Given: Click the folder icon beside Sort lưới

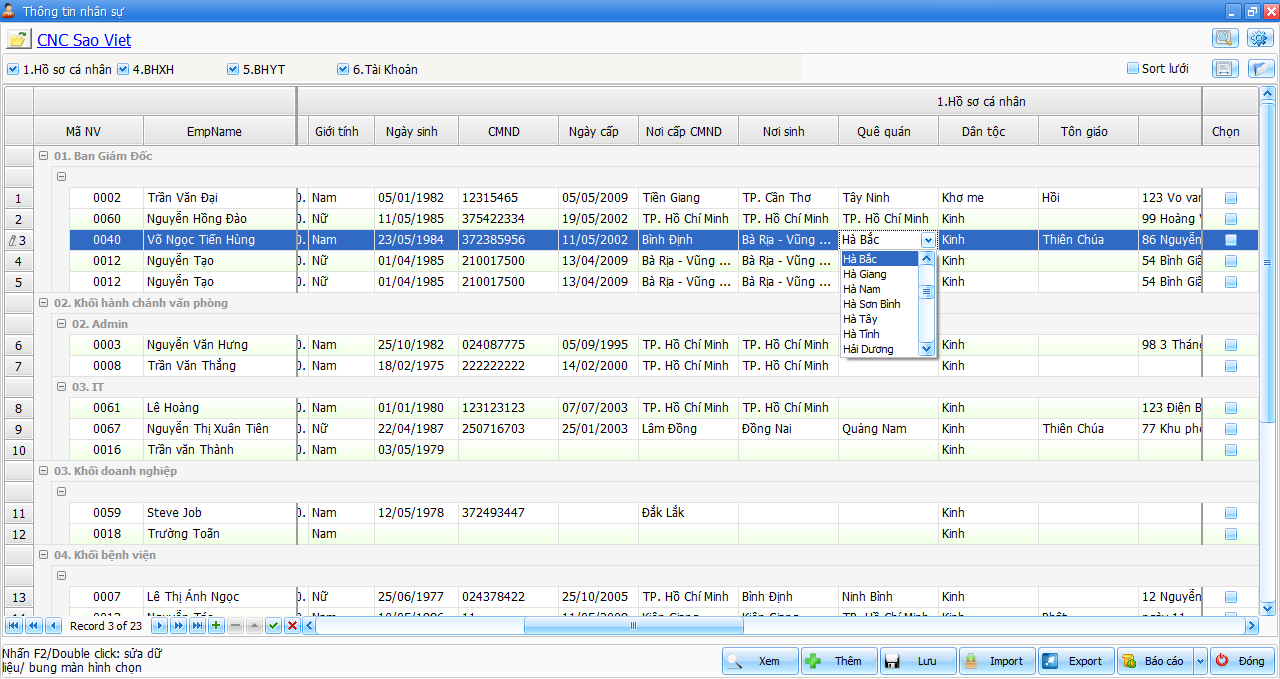Looking at the screenshot, I should coord(1260,69).
